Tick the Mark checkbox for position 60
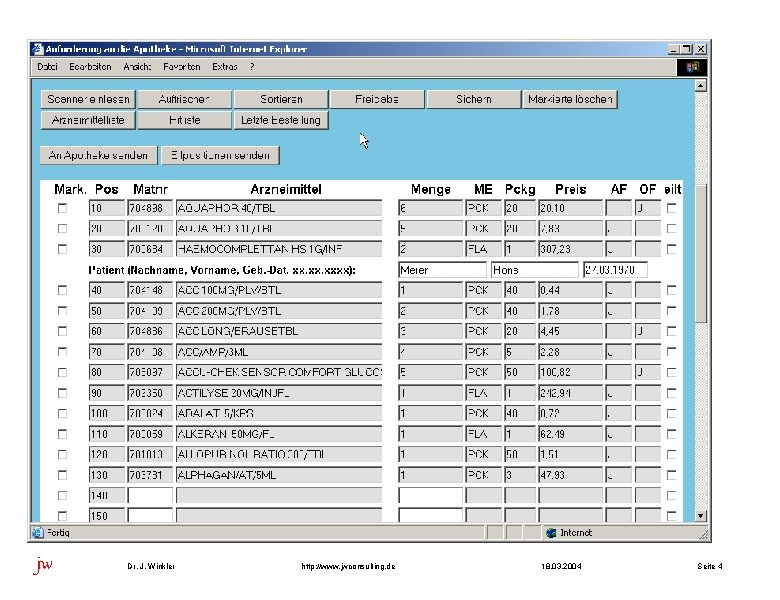 tap(62, 331)
